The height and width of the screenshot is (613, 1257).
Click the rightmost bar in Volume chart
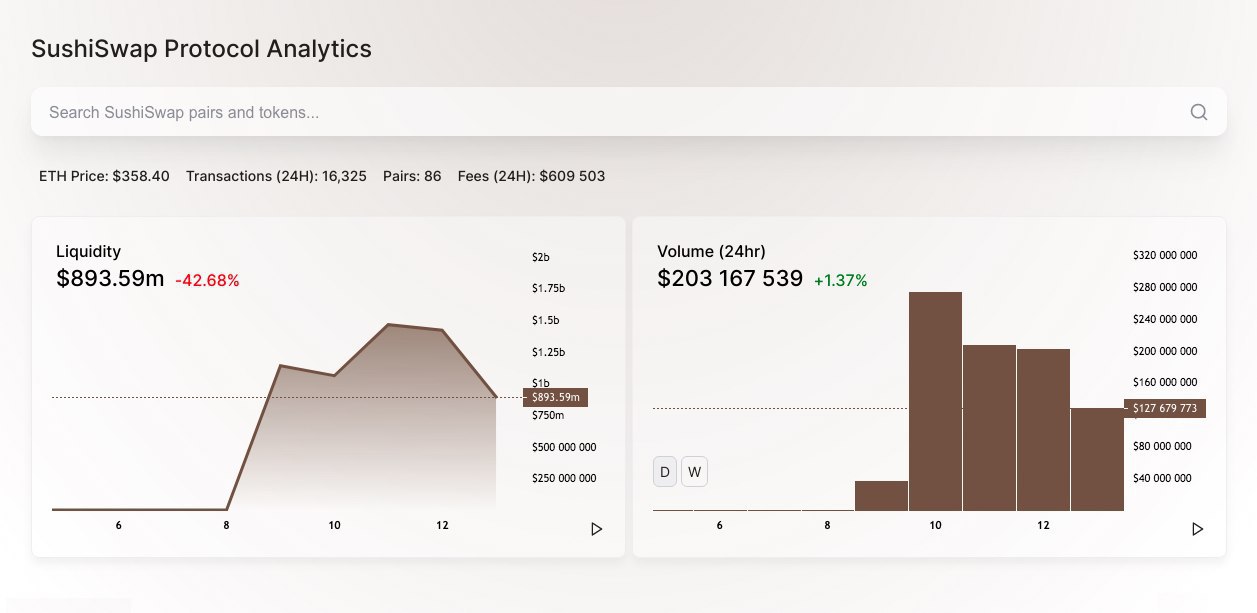click(x=1097, y=460)
